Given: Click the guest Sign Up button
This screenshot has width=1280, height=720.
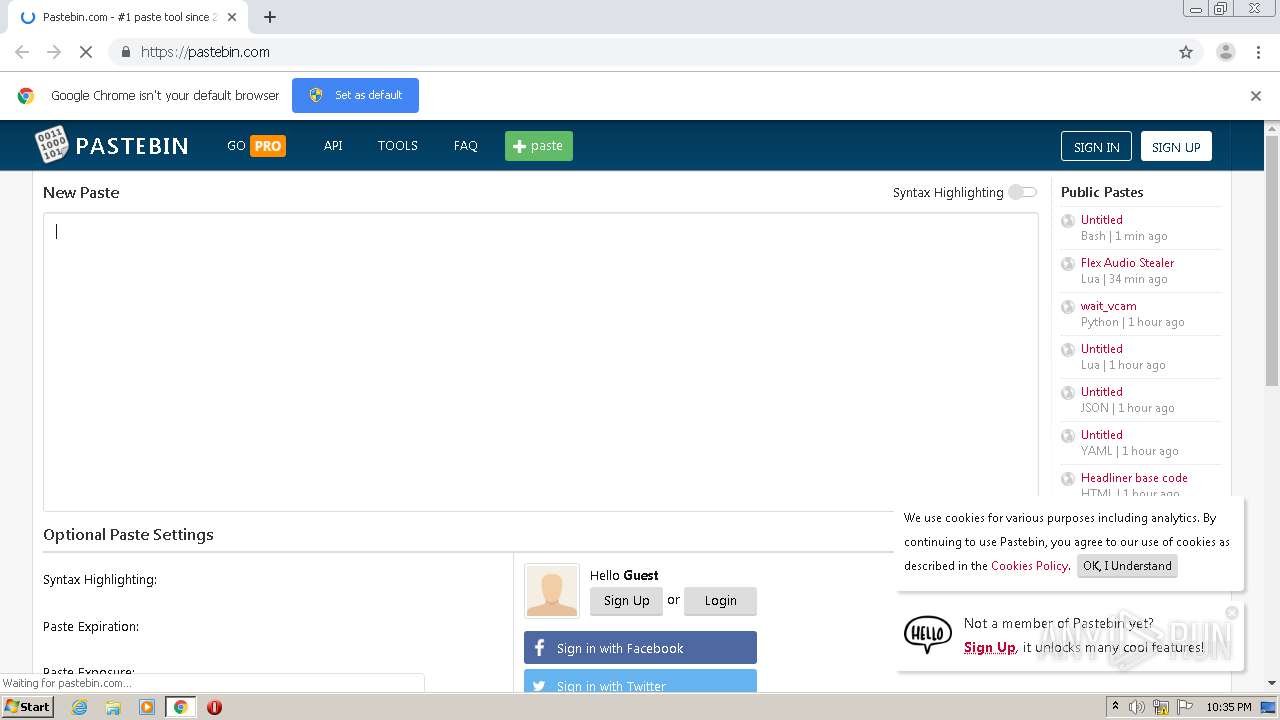Looking at the screenshot, I should 626,601.
